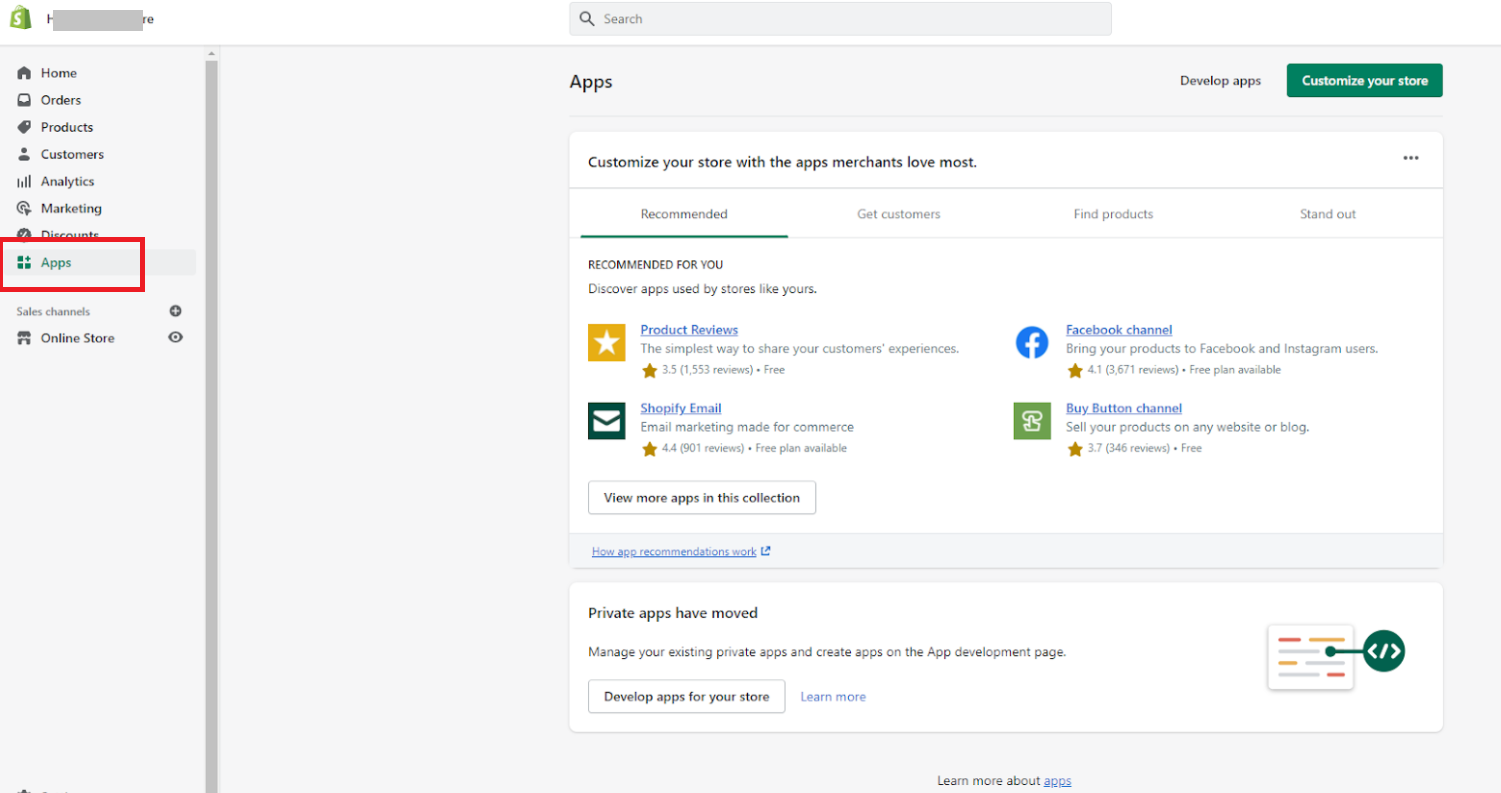The height and width of the screenshot is (793, 1501).
Task: Click the Apps grid icon
Action: click(x=25, y=262)
